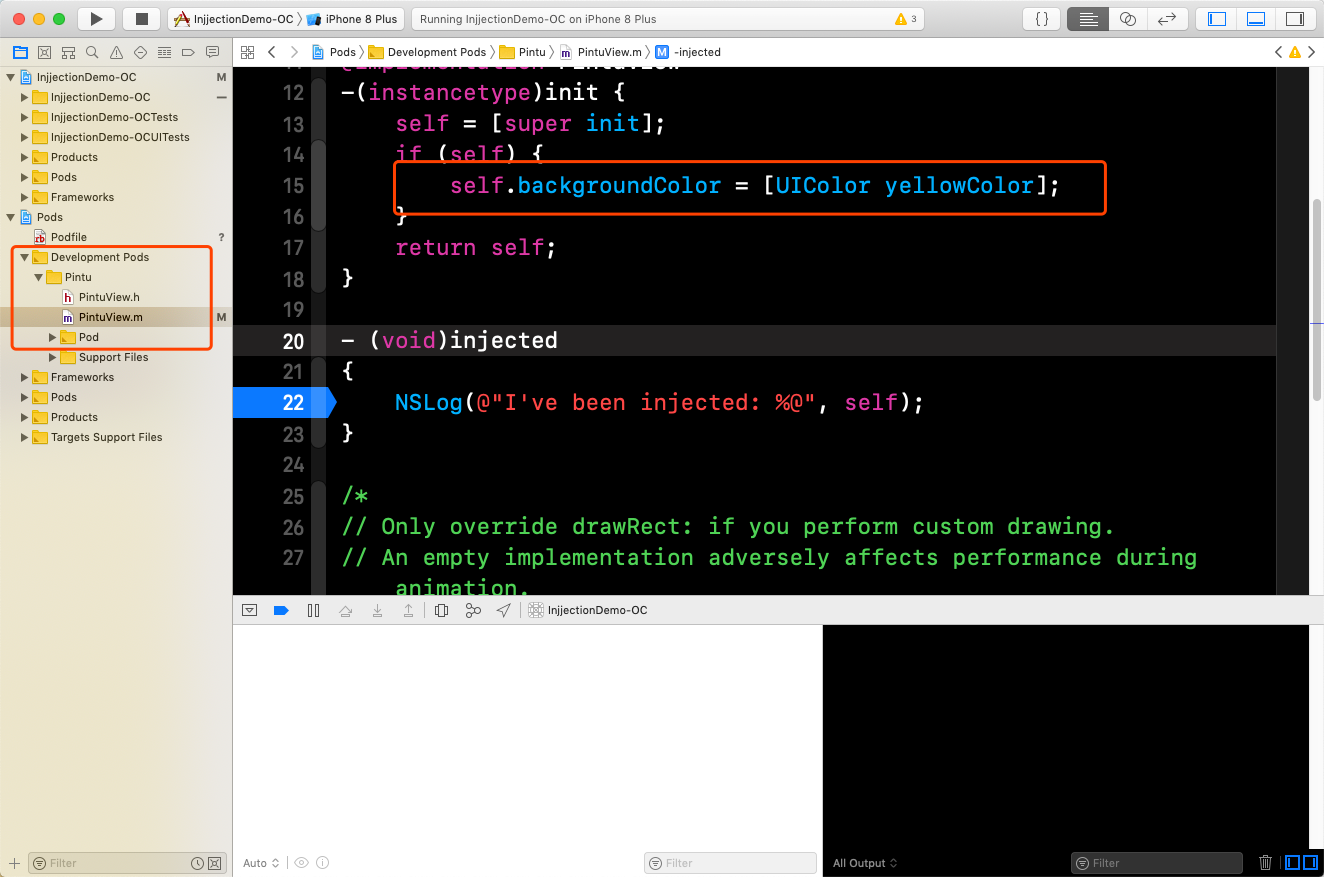The height and width of the screenshot is (877, 1324).
Task: Click line number 20 in the gutter
Action: click(293, 341)
